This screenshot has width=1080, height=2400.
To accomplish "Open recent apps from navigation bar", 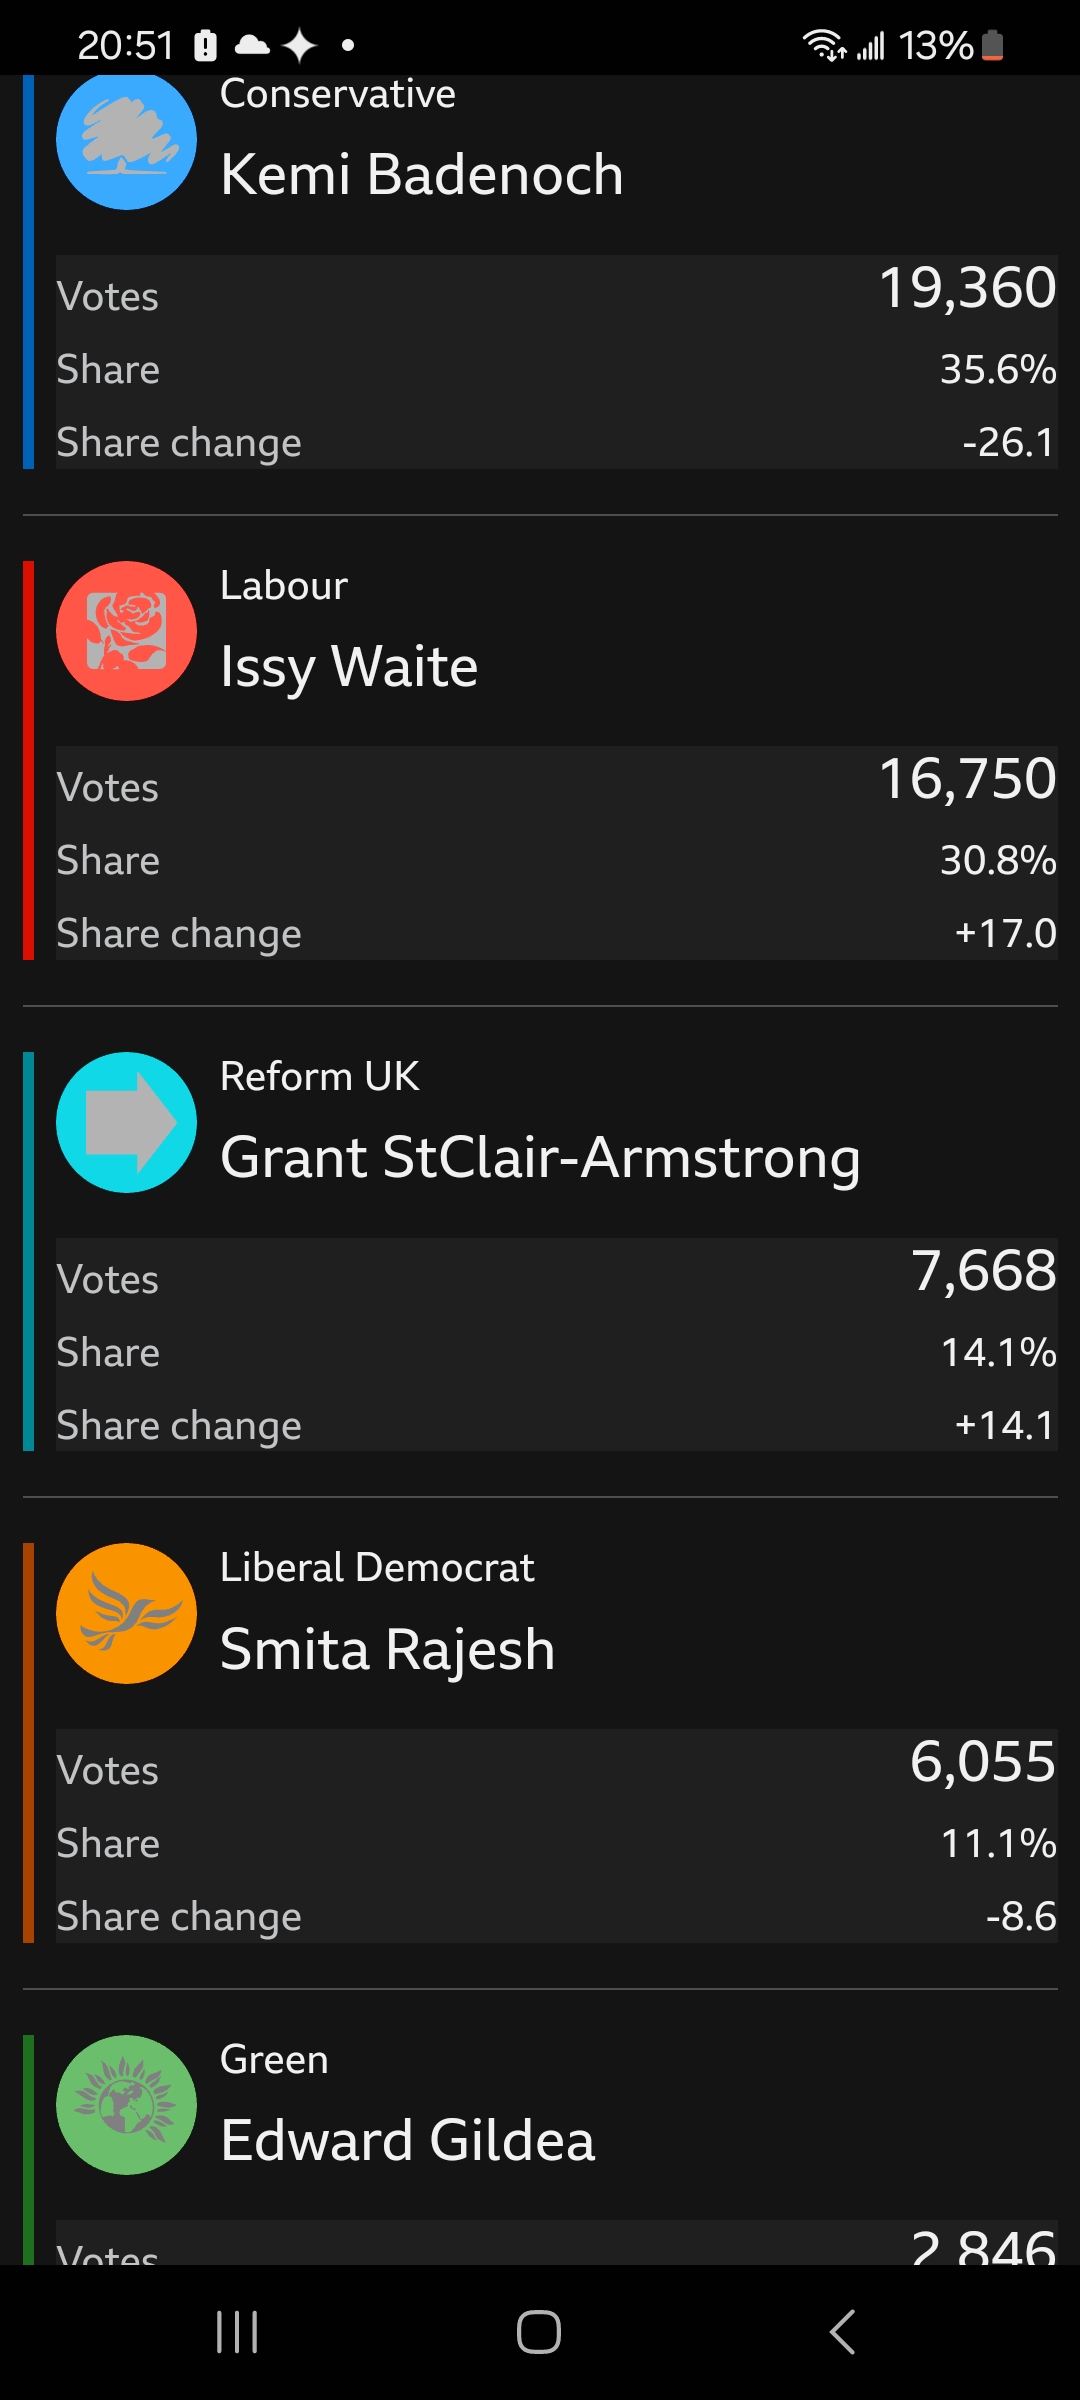I will click(x=237, y=2332).
